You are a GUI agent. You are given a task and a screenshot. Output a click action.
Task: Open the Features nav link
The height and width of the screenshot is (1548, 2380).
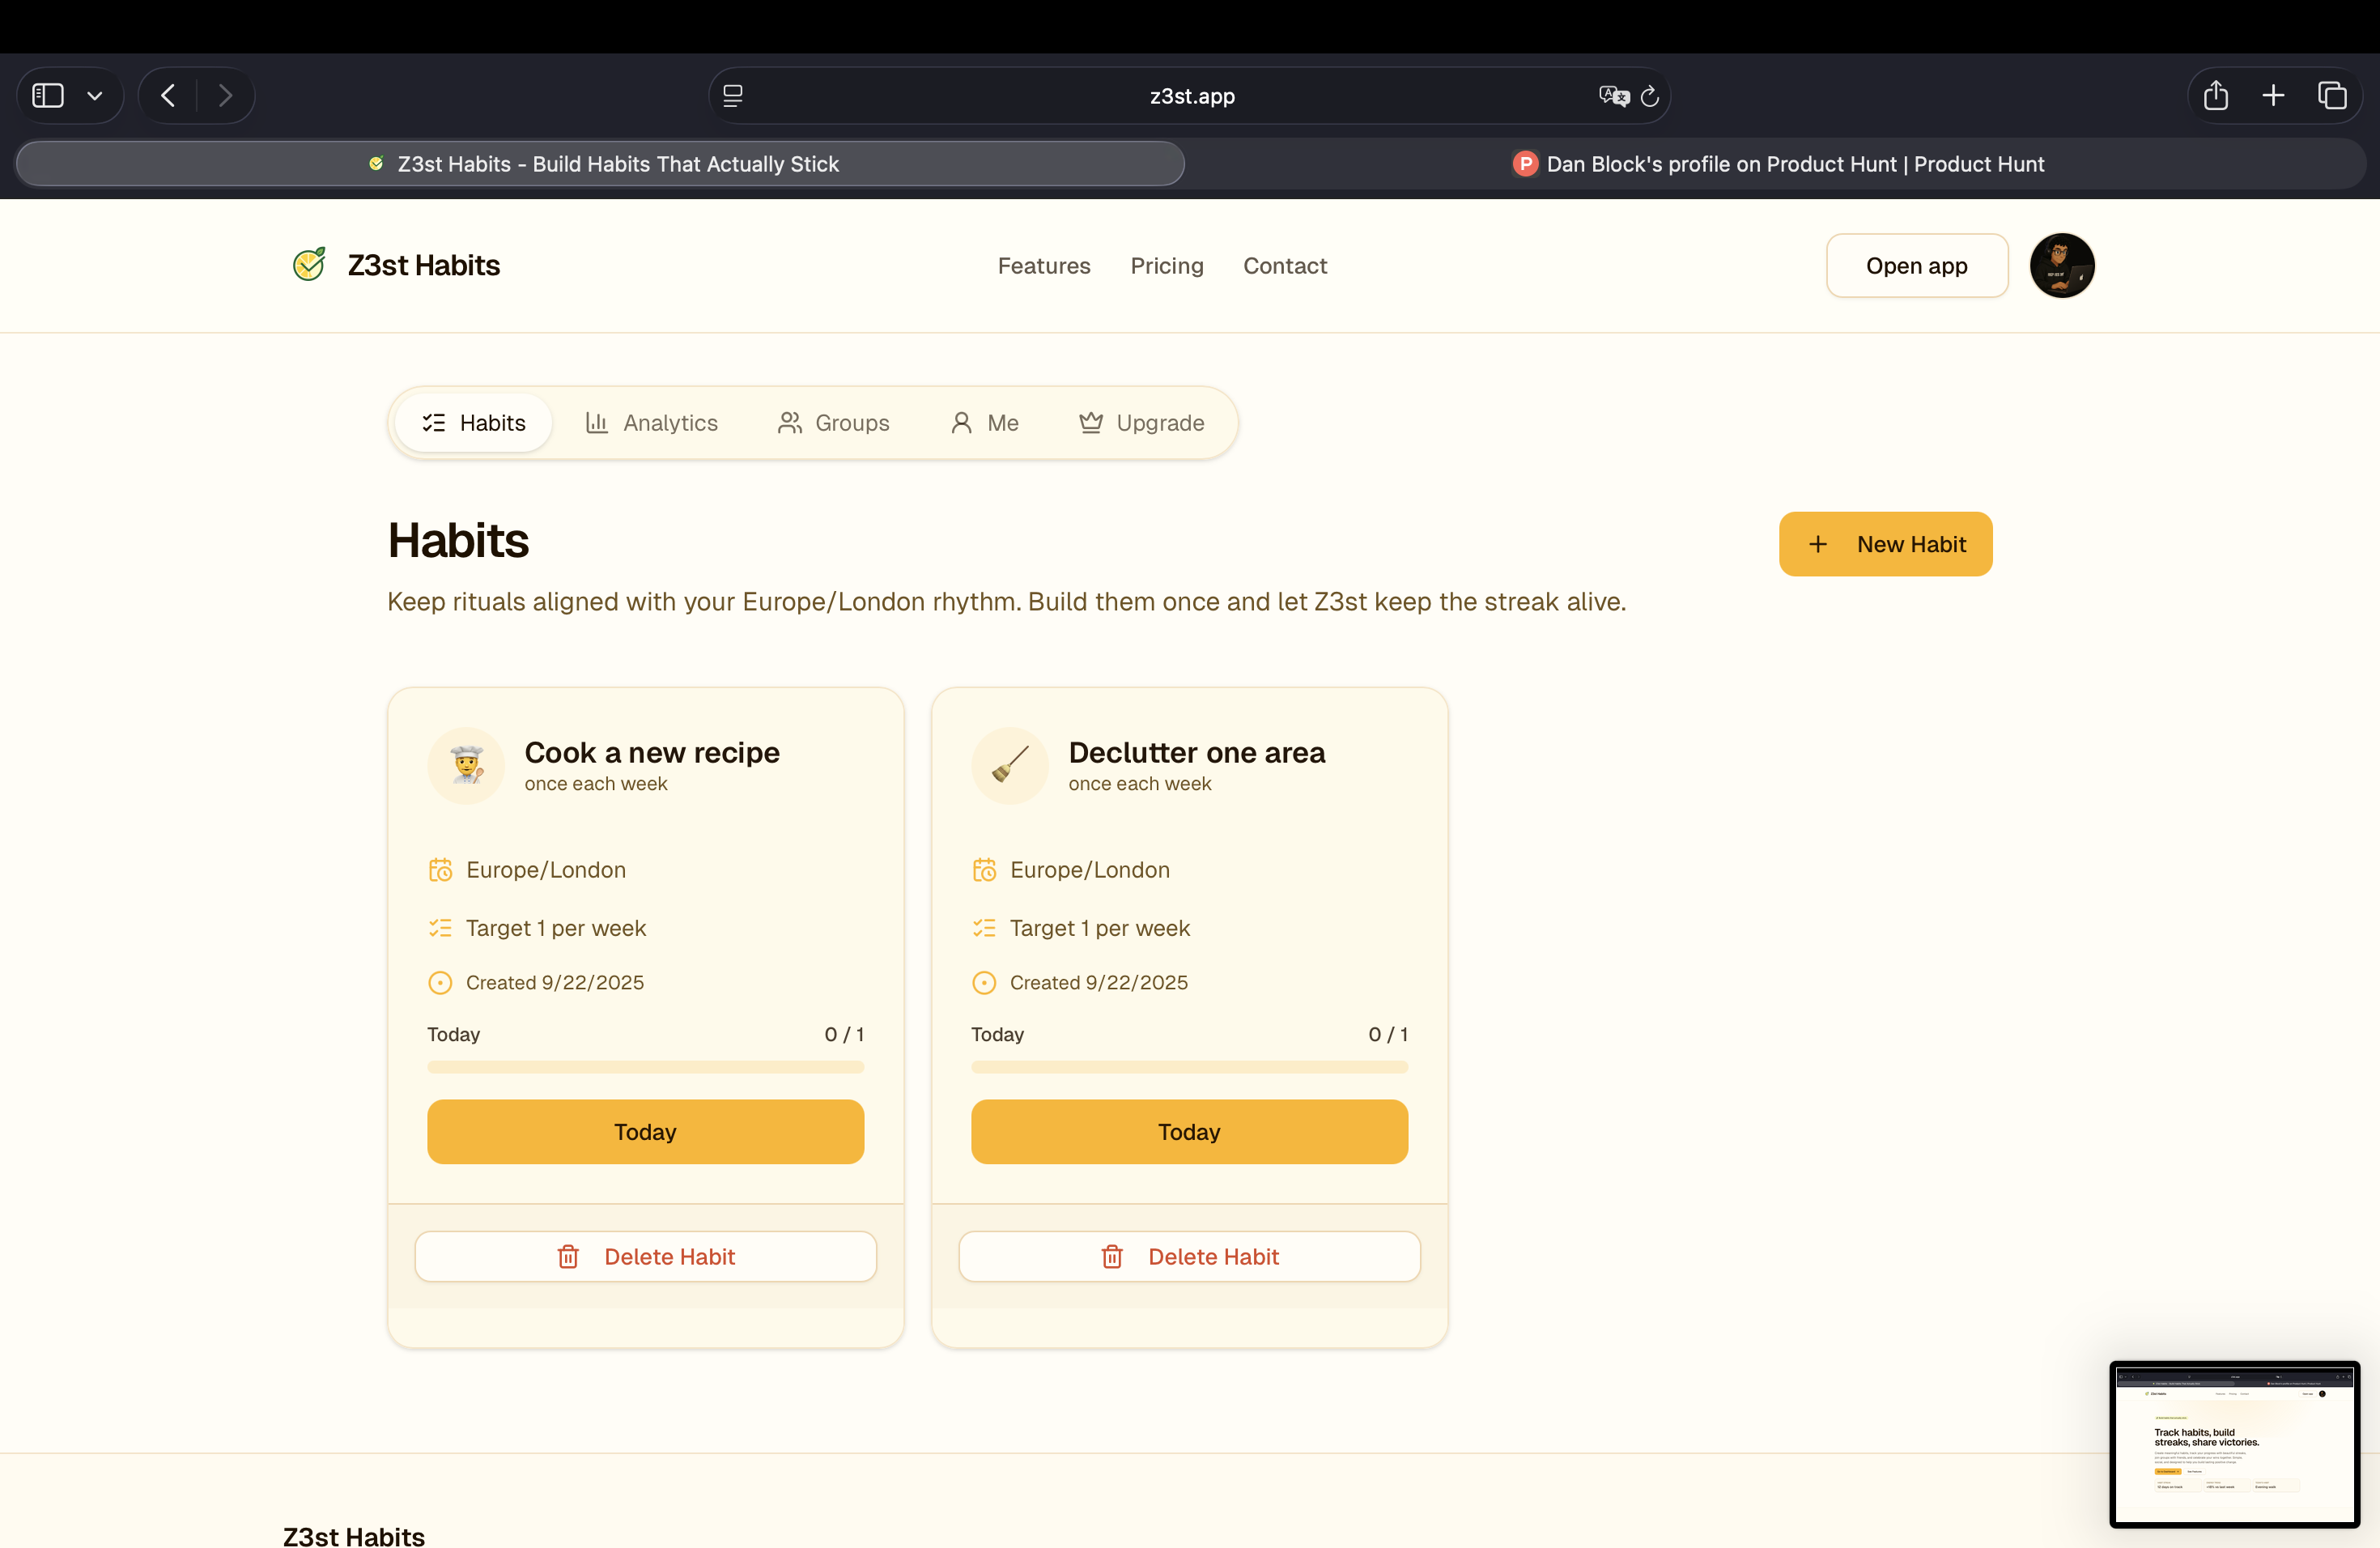[x=1044, y=265]
